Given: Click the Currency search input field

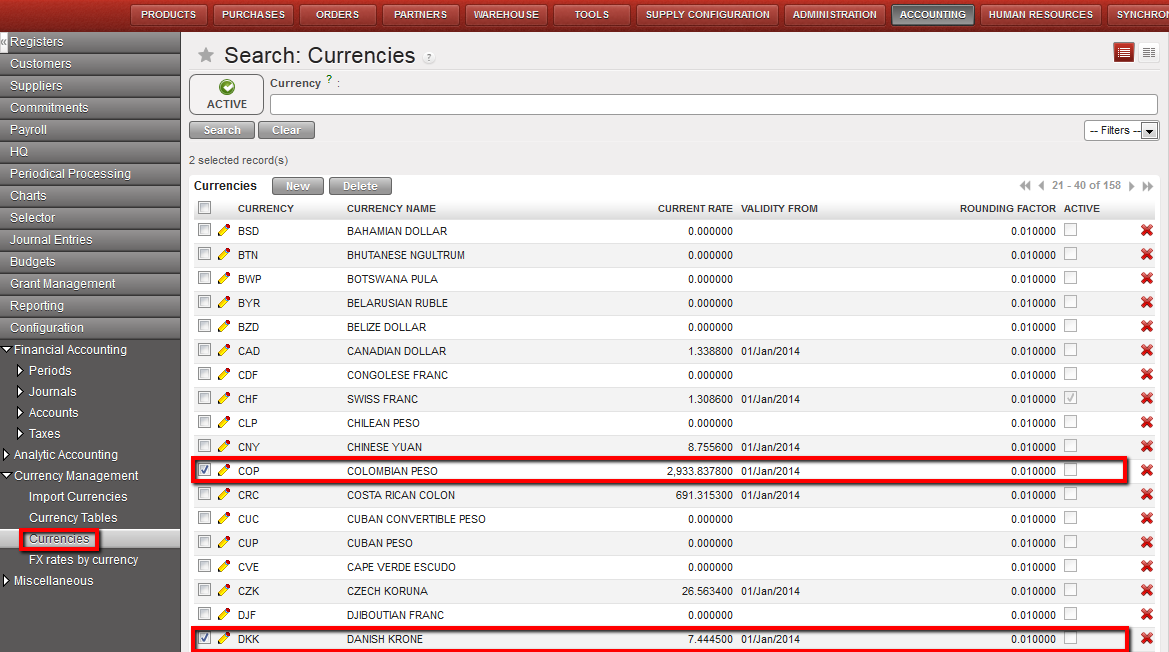Looking at the screenshot, I should pyautogui.click(x=713, y=105).
